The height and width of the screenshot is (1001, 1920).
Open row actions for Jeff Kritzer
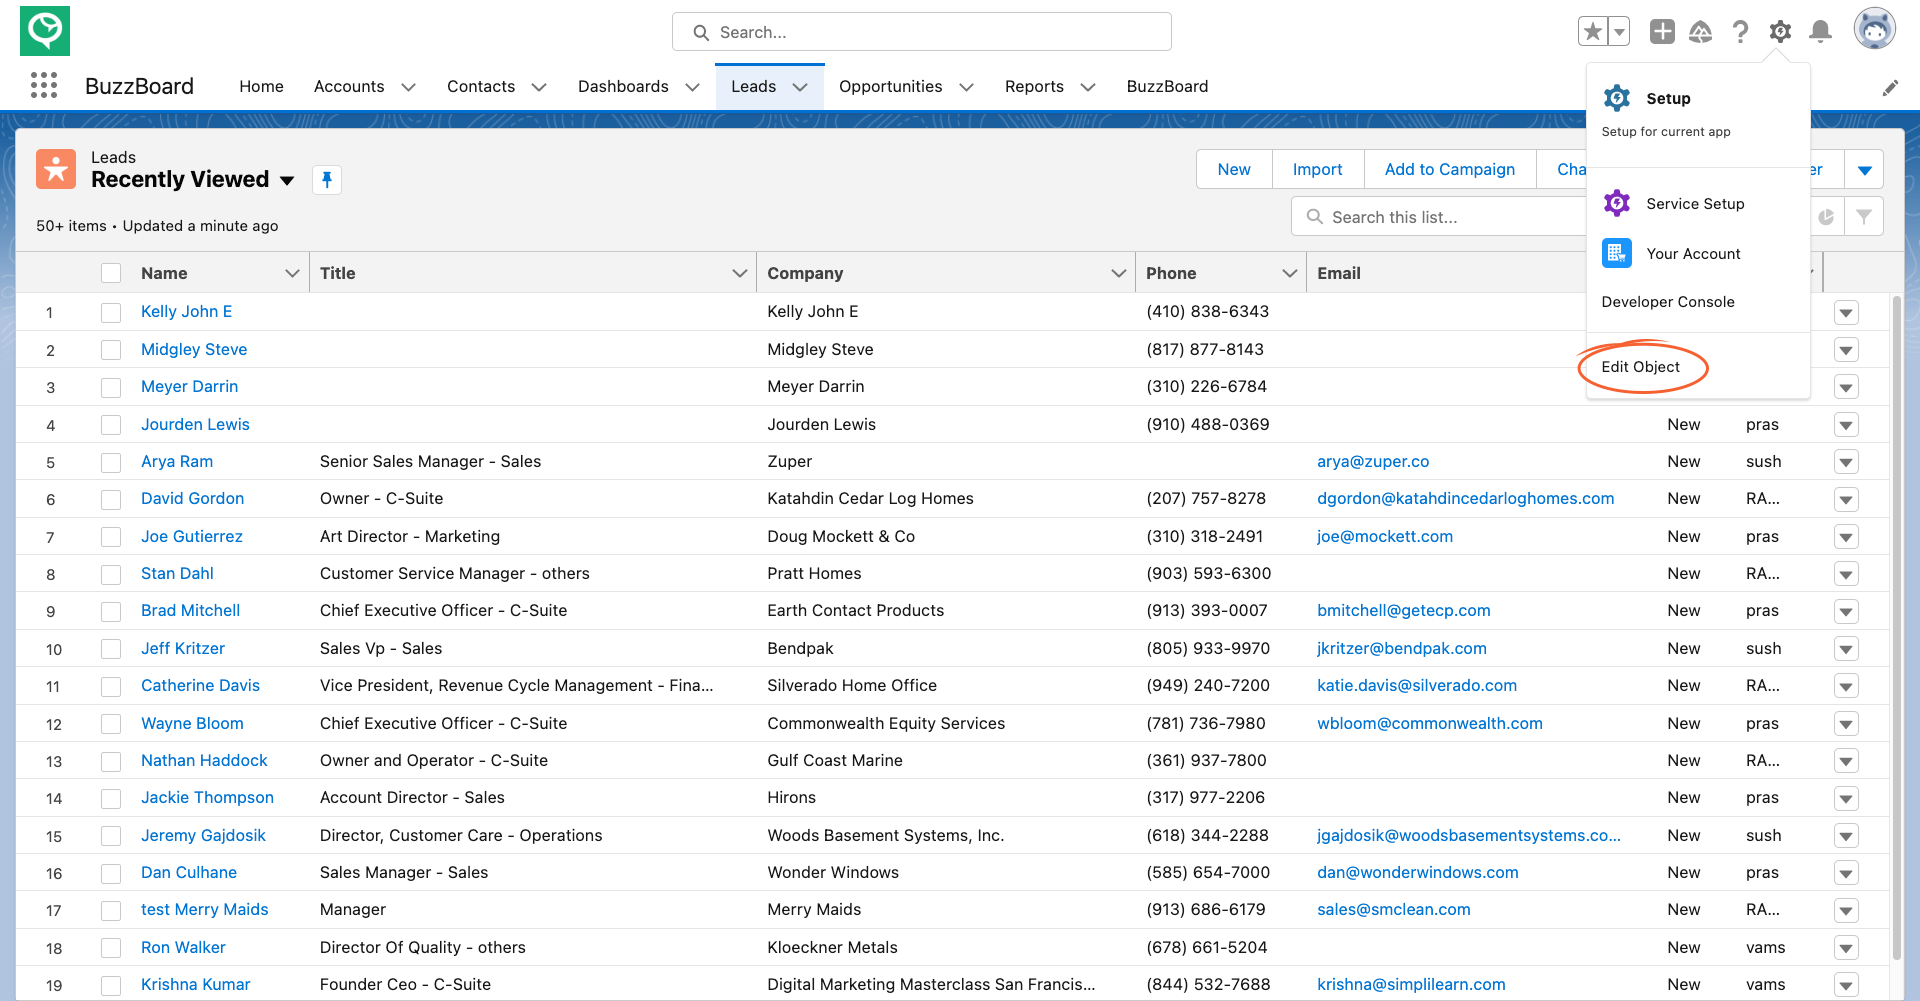coord(1846,649)
